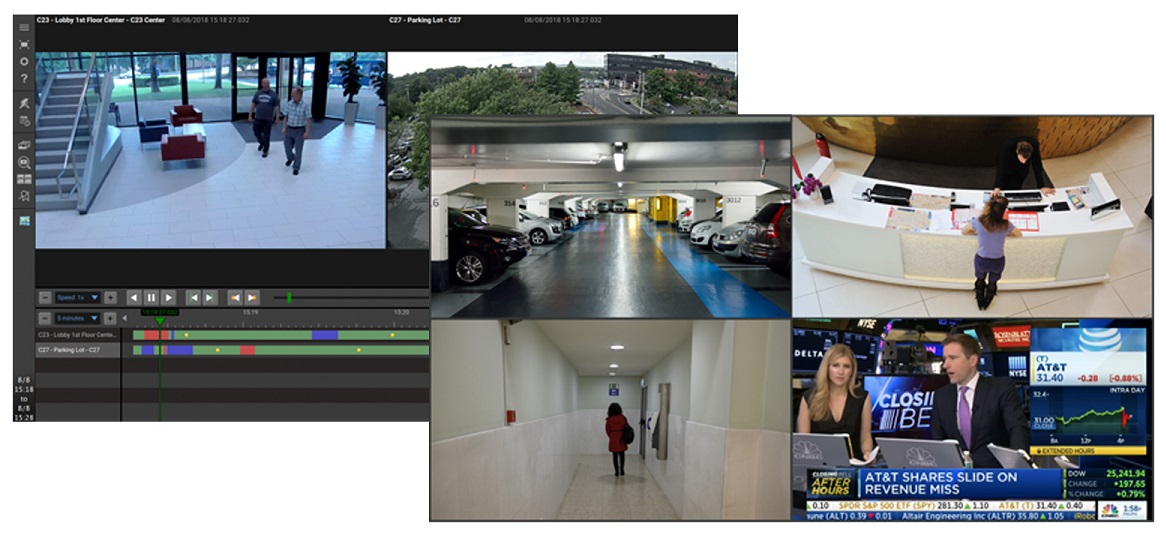
Task: Pause the video playback
Action: (151, 298)
